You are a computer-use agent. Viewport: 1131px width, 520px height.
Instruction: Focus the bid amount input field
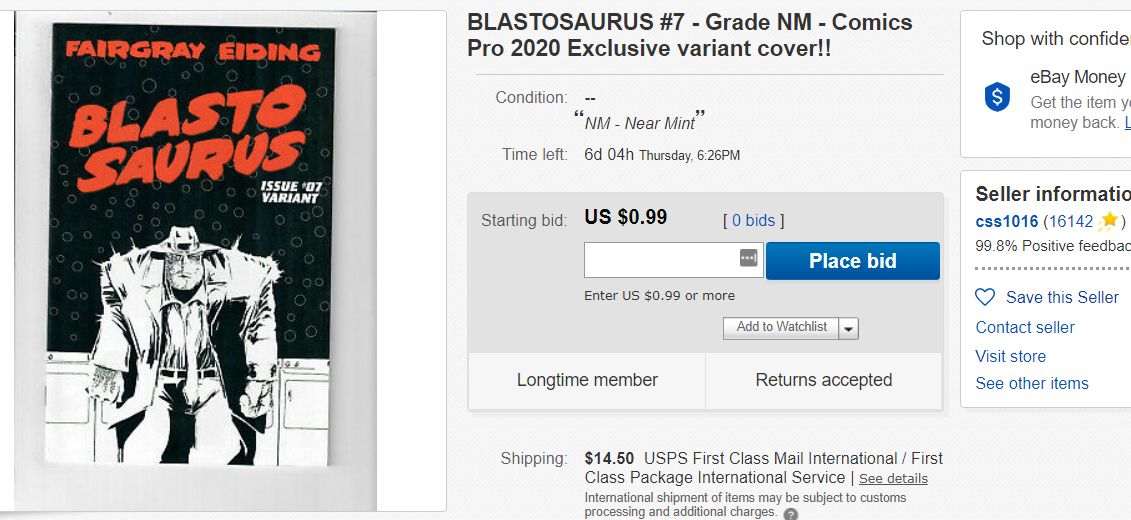(662, 260)
